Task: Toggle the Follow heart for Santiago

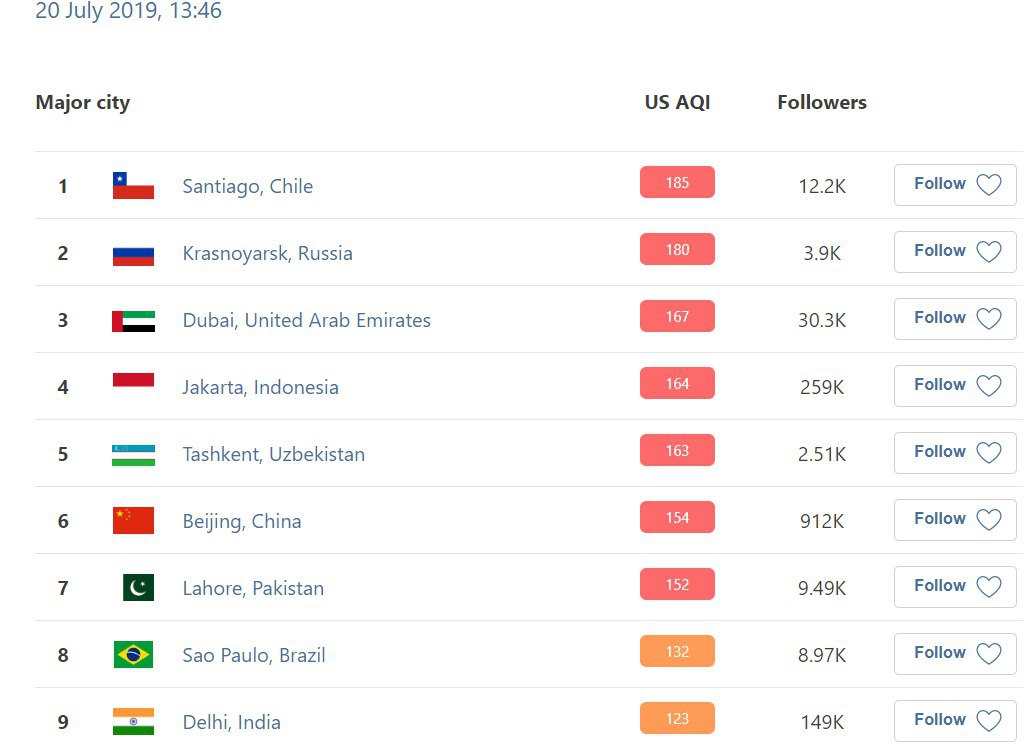Action: click(988, 185)
